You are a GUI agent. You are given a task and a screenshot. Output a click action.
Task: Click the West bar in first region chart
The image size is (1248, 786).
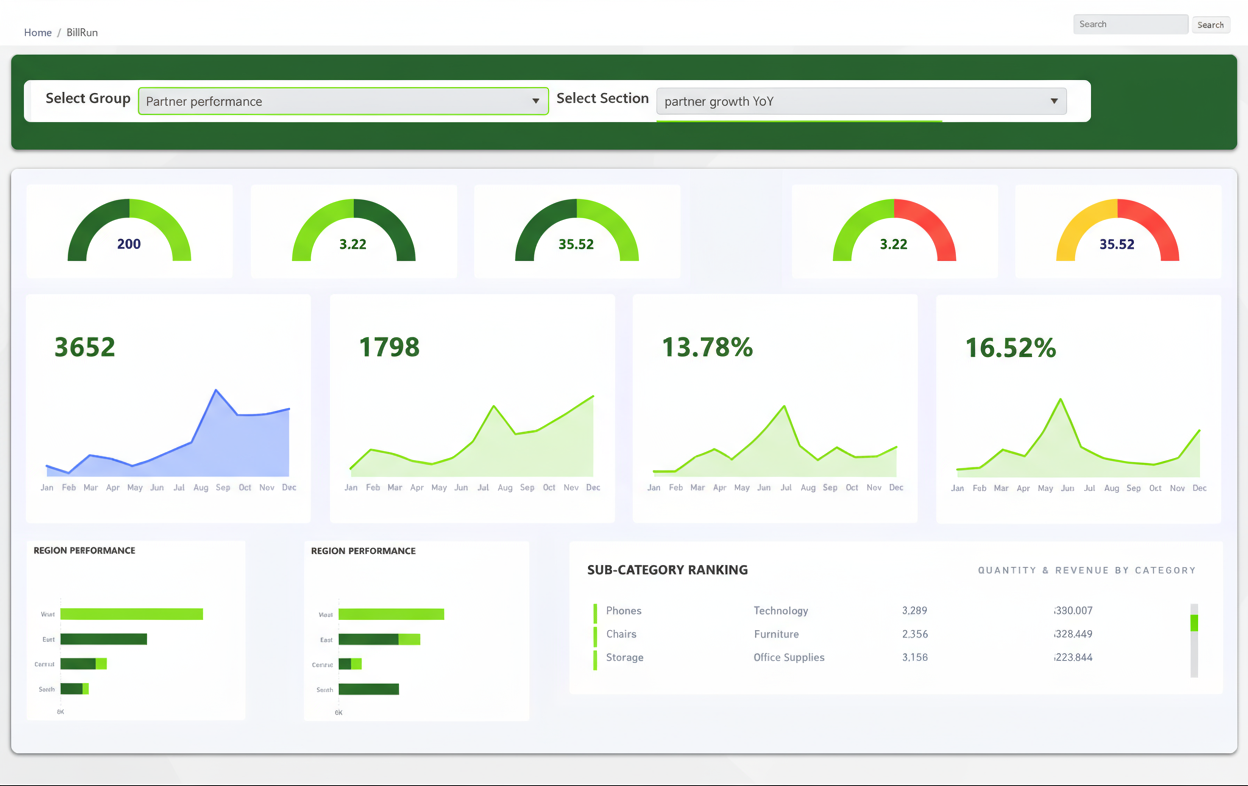[x=131, y=614]
